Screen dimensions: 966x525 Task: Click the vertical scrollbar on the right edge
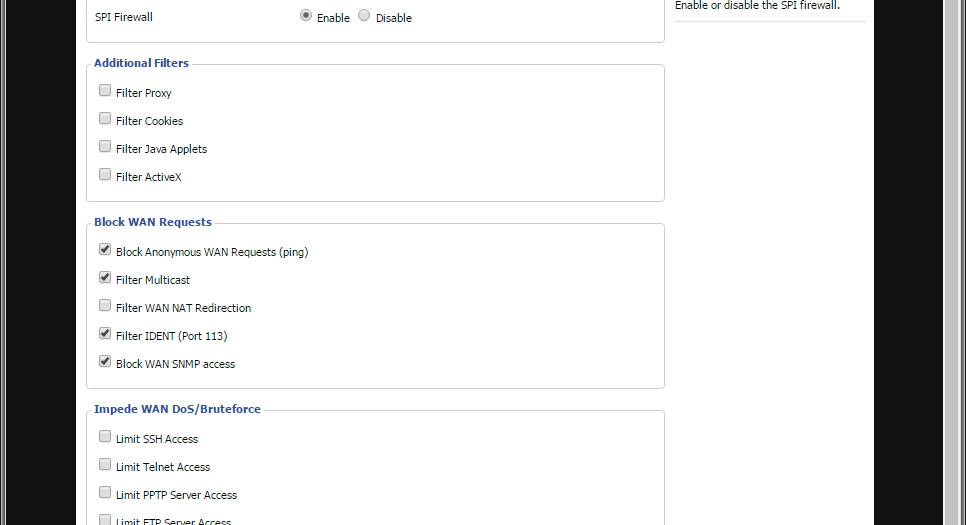pyautogui.click(x=953, y=262)
